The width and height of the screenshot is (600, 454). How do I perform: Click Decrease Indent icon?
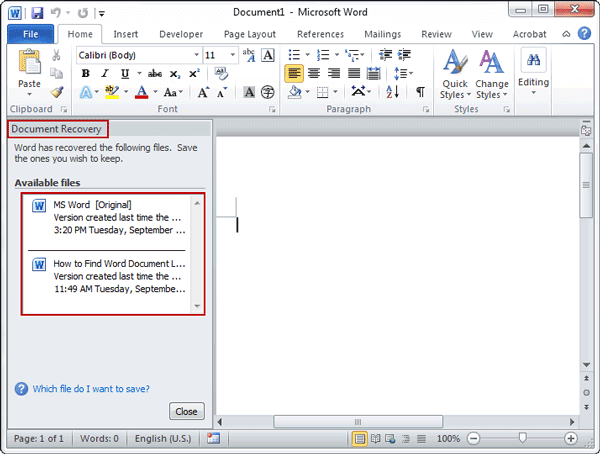(385, 55)
